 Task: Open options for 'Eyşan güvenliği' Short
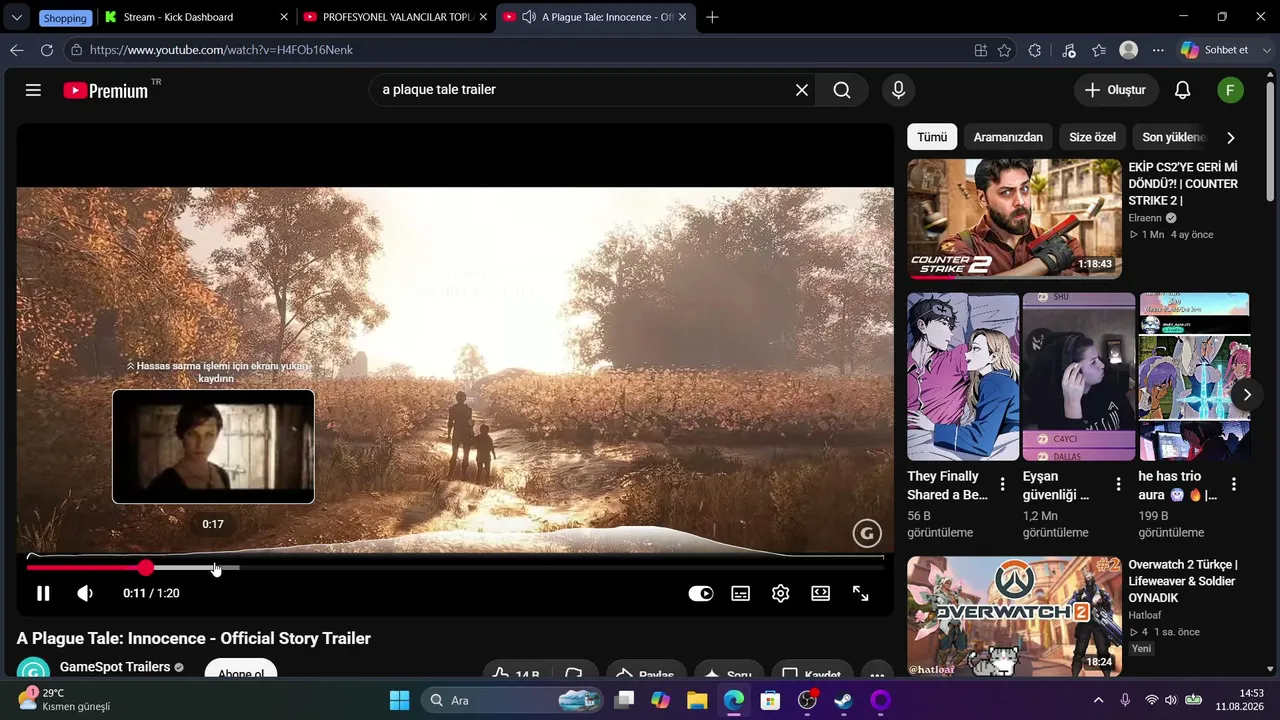[x=1119, y=485]
